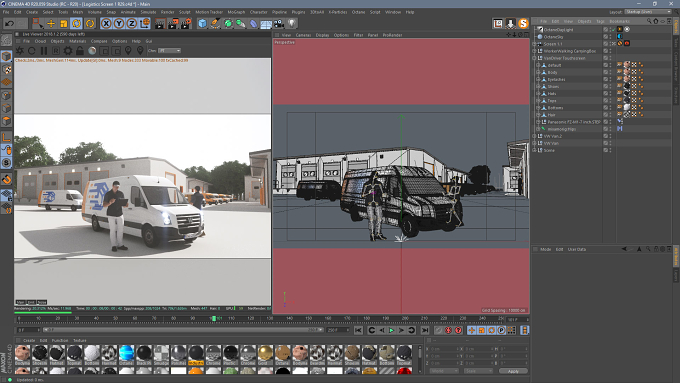Open material manager Create menu
680x383 pixels.
point(29,340)
